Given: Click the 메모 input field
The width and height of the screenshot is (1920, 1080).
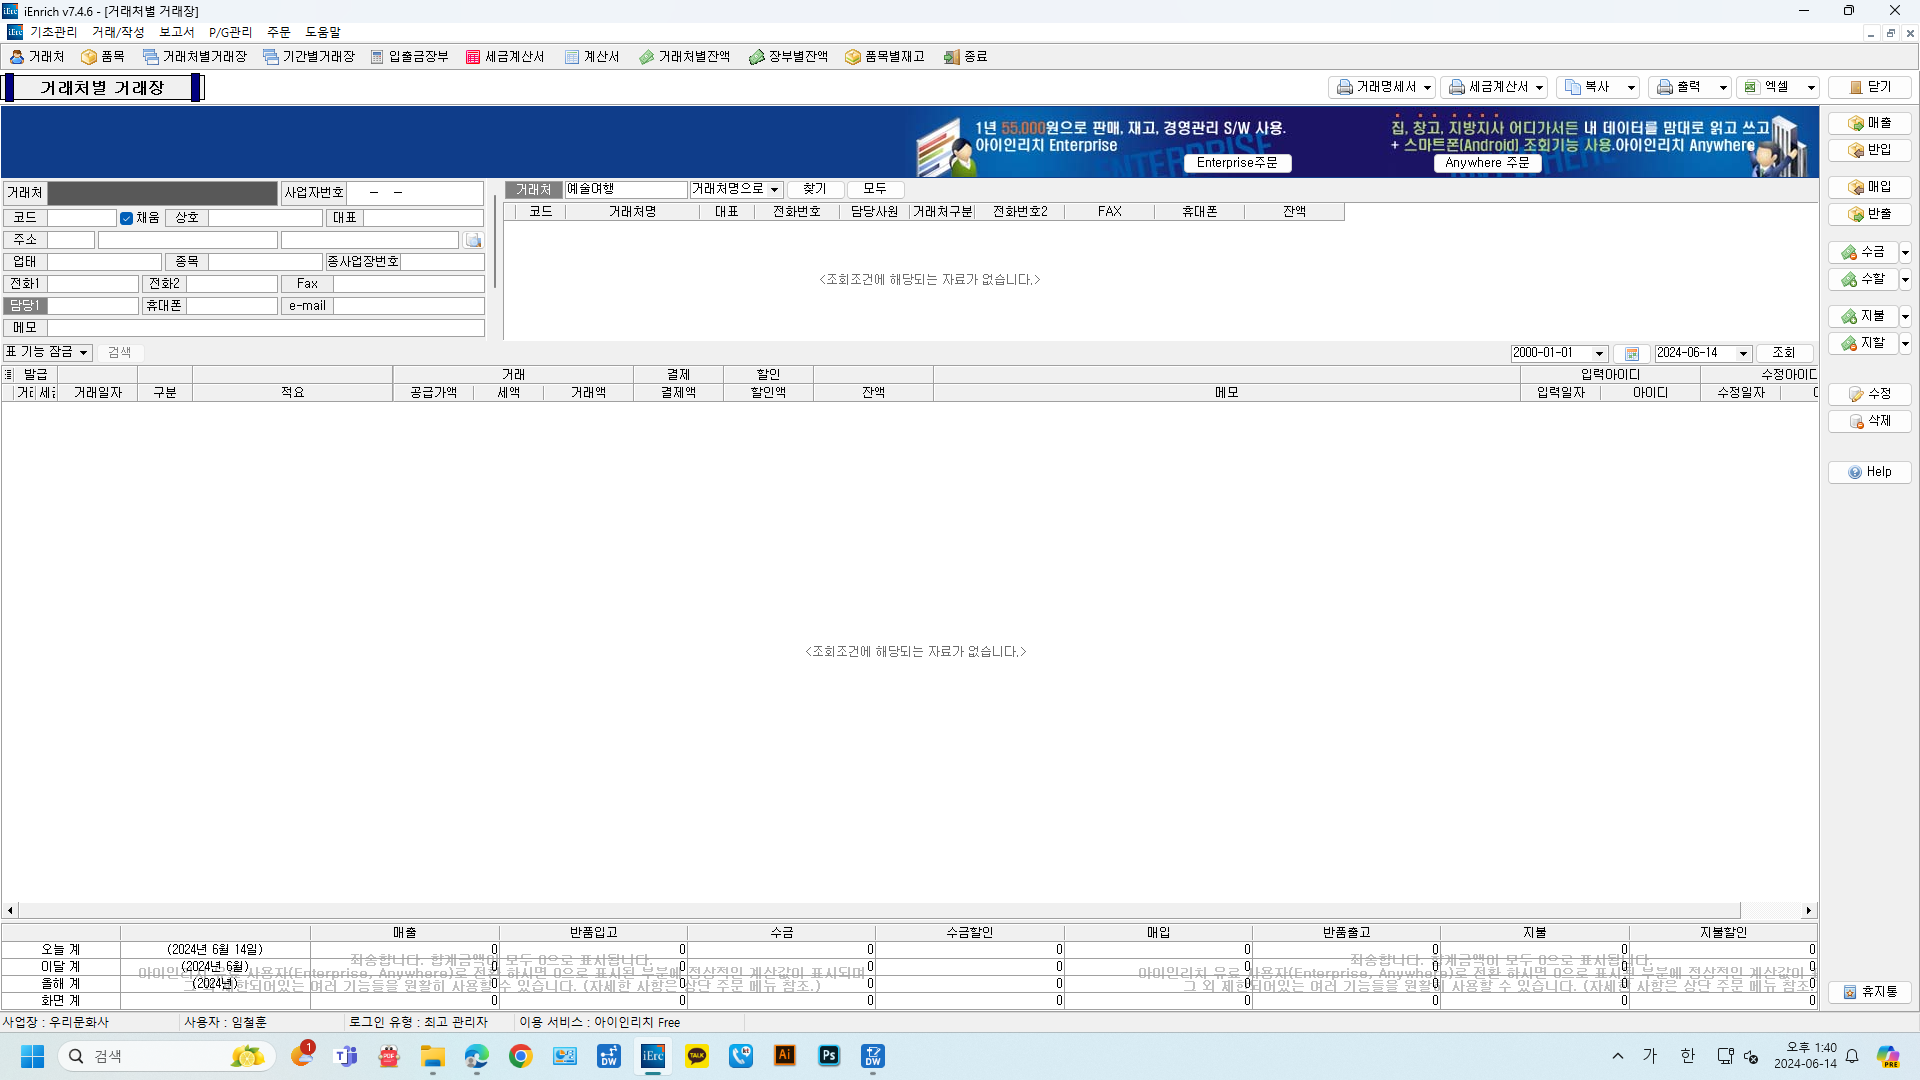Looking at the screenshot, I should 265,328.
